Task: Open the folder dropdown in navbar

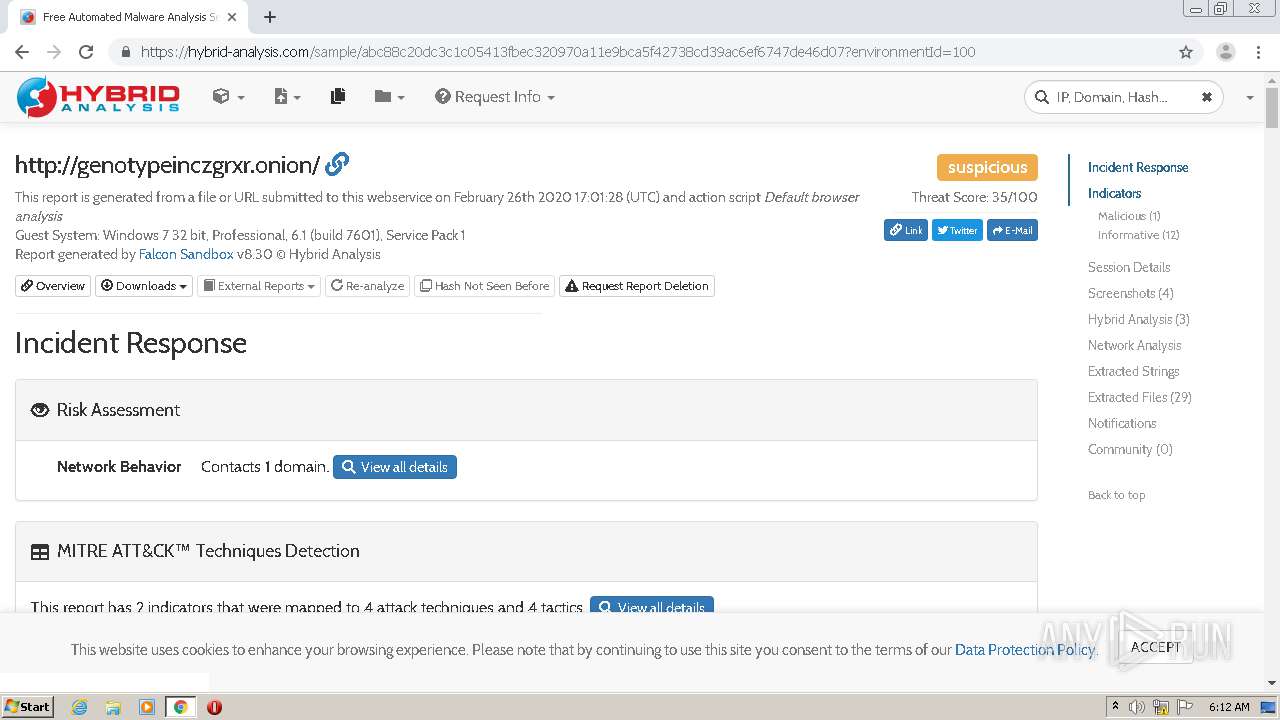Action: pyautogui.click(x=389, y=97)
